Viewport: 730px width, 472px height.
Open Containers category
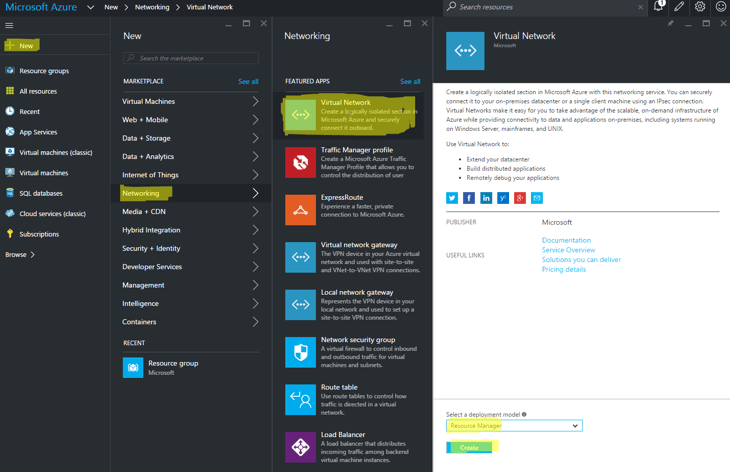[190, 322]
